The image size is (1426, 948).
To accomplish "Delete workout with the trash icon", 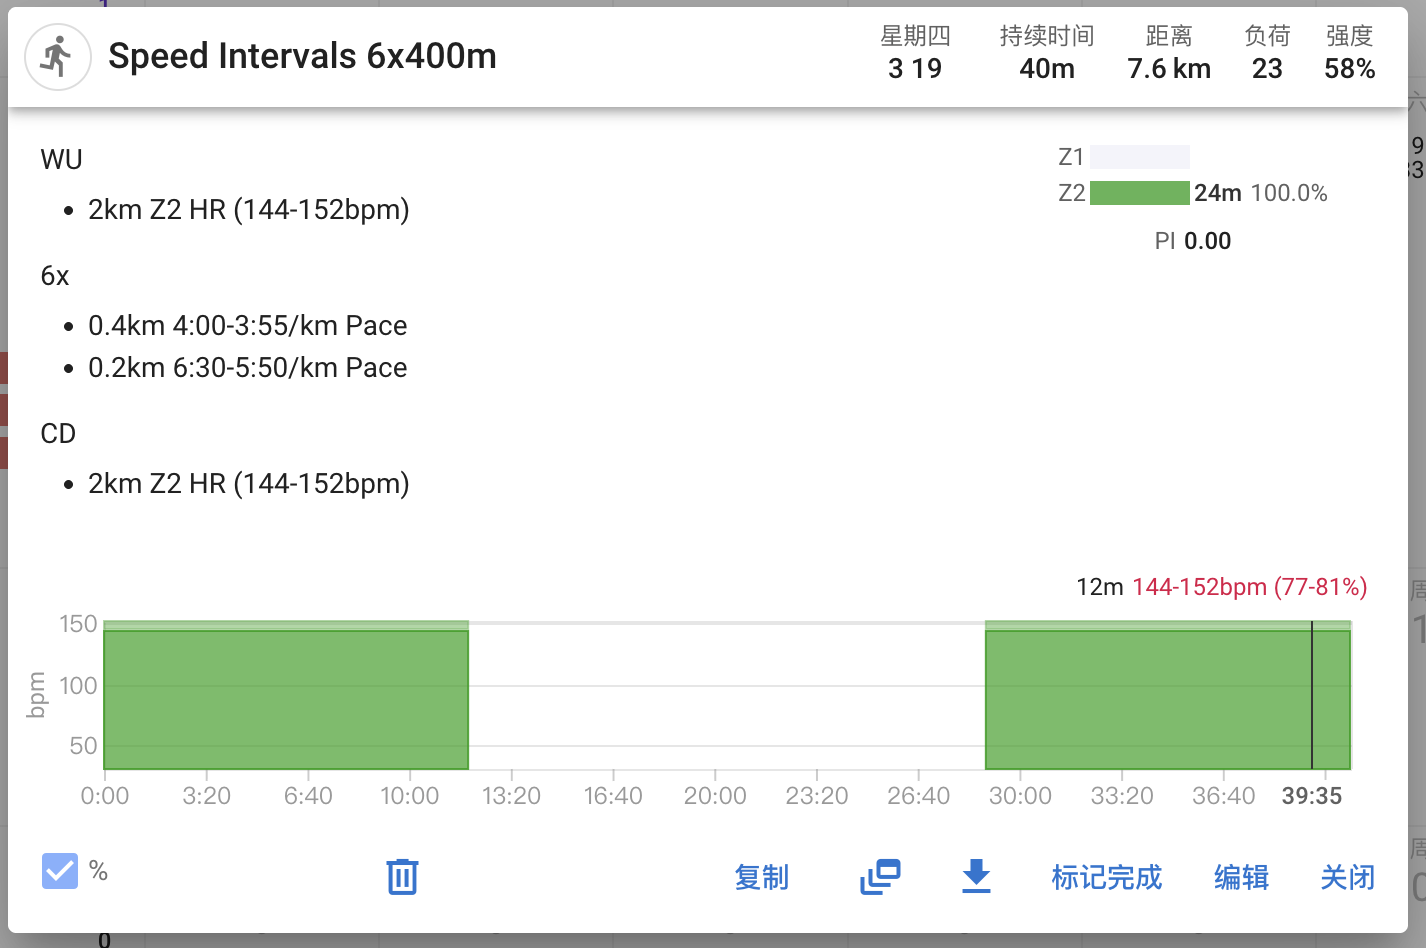I will pyautogui.click(x=402, y=877).
